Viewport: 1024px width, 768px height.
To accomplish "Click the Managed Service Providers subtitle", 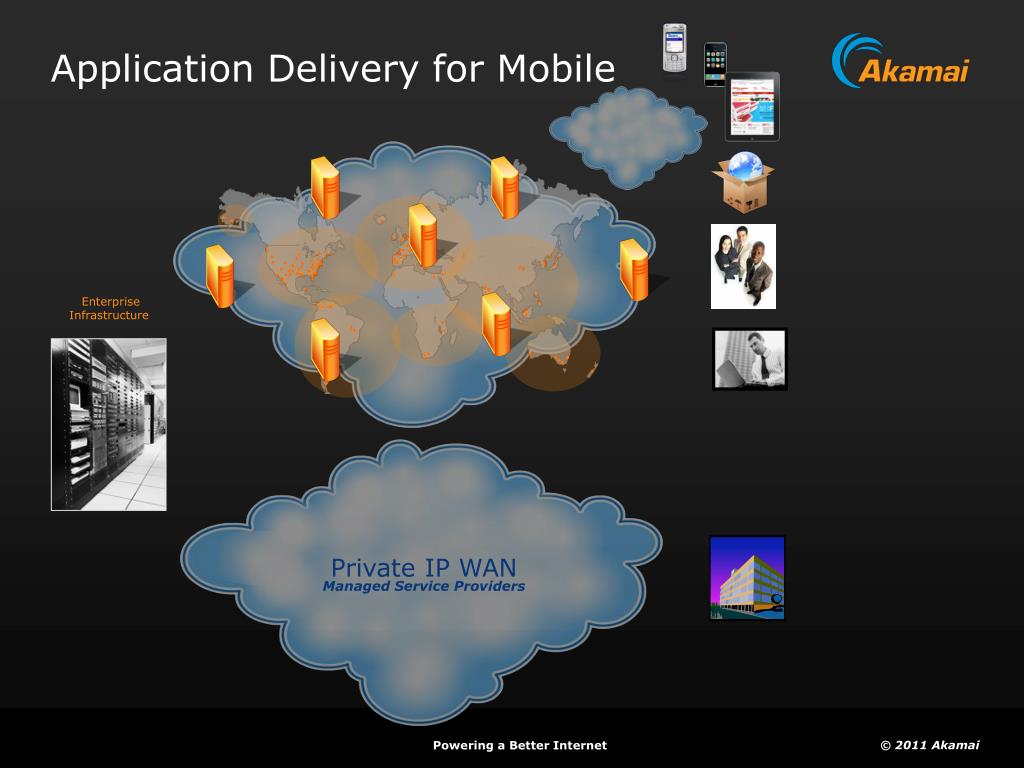I will (x=424, y=586).
